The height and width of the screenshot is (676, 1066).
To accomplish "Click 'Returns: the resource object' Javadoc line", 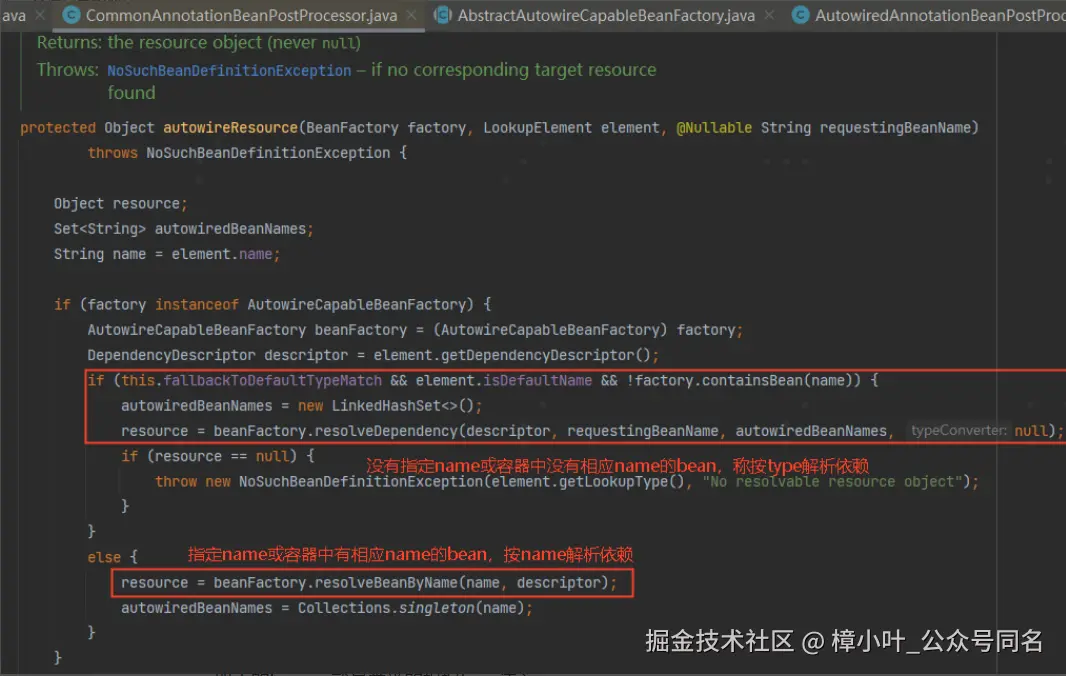I will coord(199,42).
